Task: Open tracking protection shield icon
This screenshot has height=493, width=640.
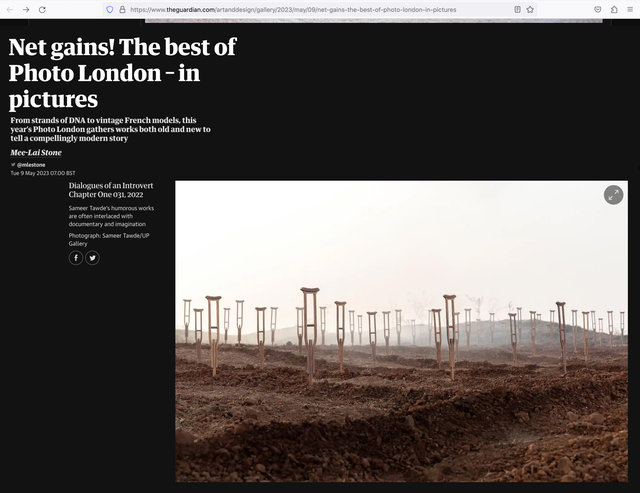Action: pyautogui.click(x=109, y=9)
